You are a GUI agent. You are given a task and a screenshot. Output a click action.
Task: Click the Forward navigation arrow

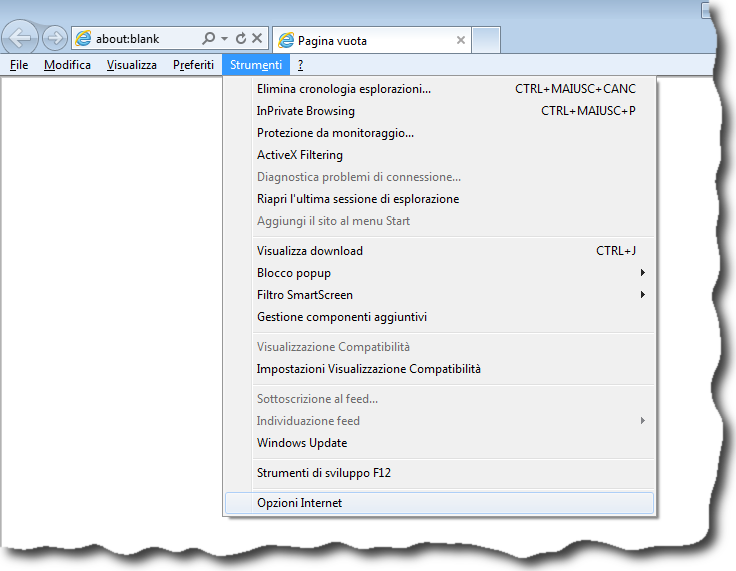[55, 39]
